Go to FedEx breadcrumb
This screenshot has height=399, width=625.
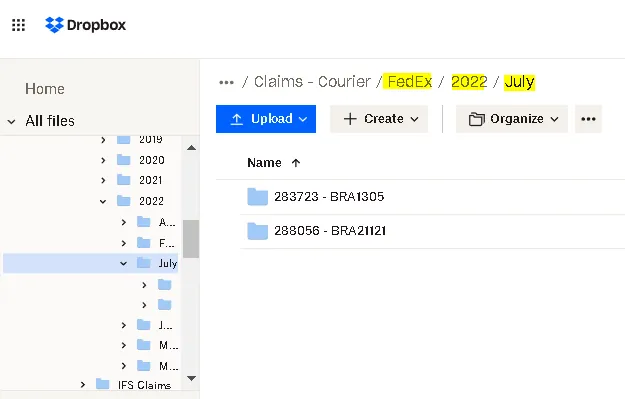[x=409, y=82]
